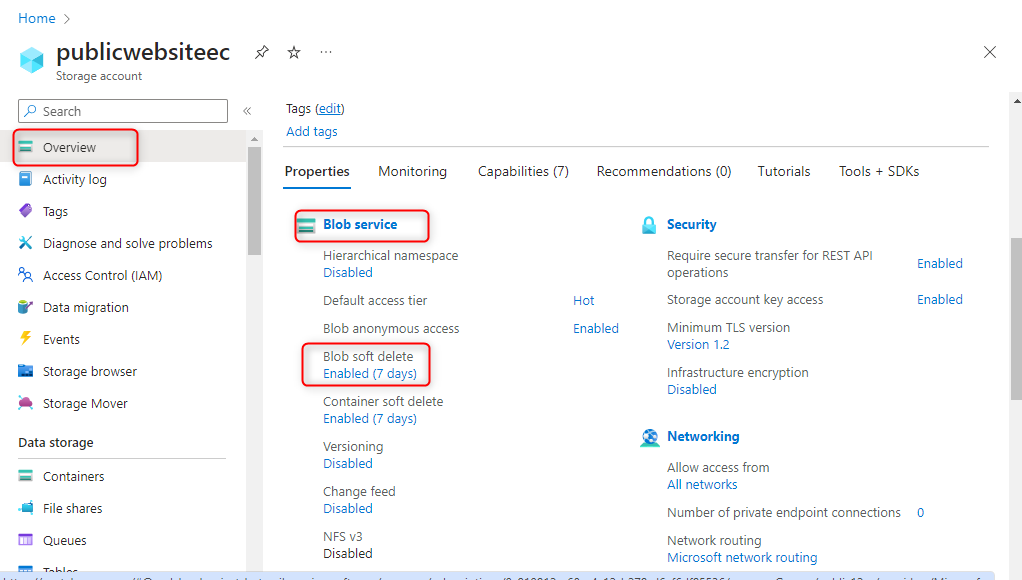1022x580 pixels.
Task: Switch to the Monitoring tab
Action: pos(412,171)
